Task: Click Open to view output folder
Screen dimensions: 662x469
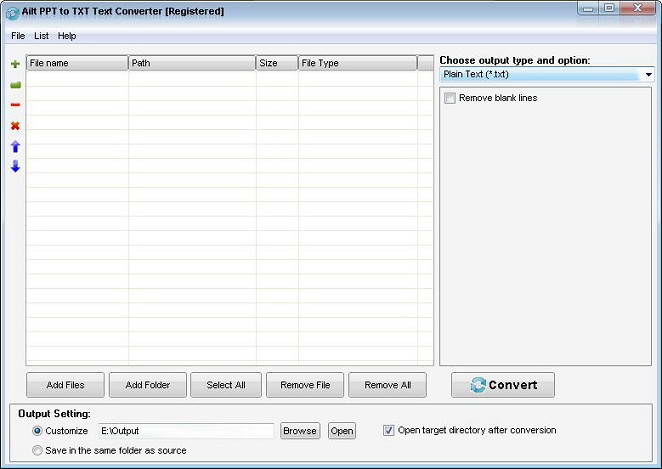Action: tap(342, 431)
